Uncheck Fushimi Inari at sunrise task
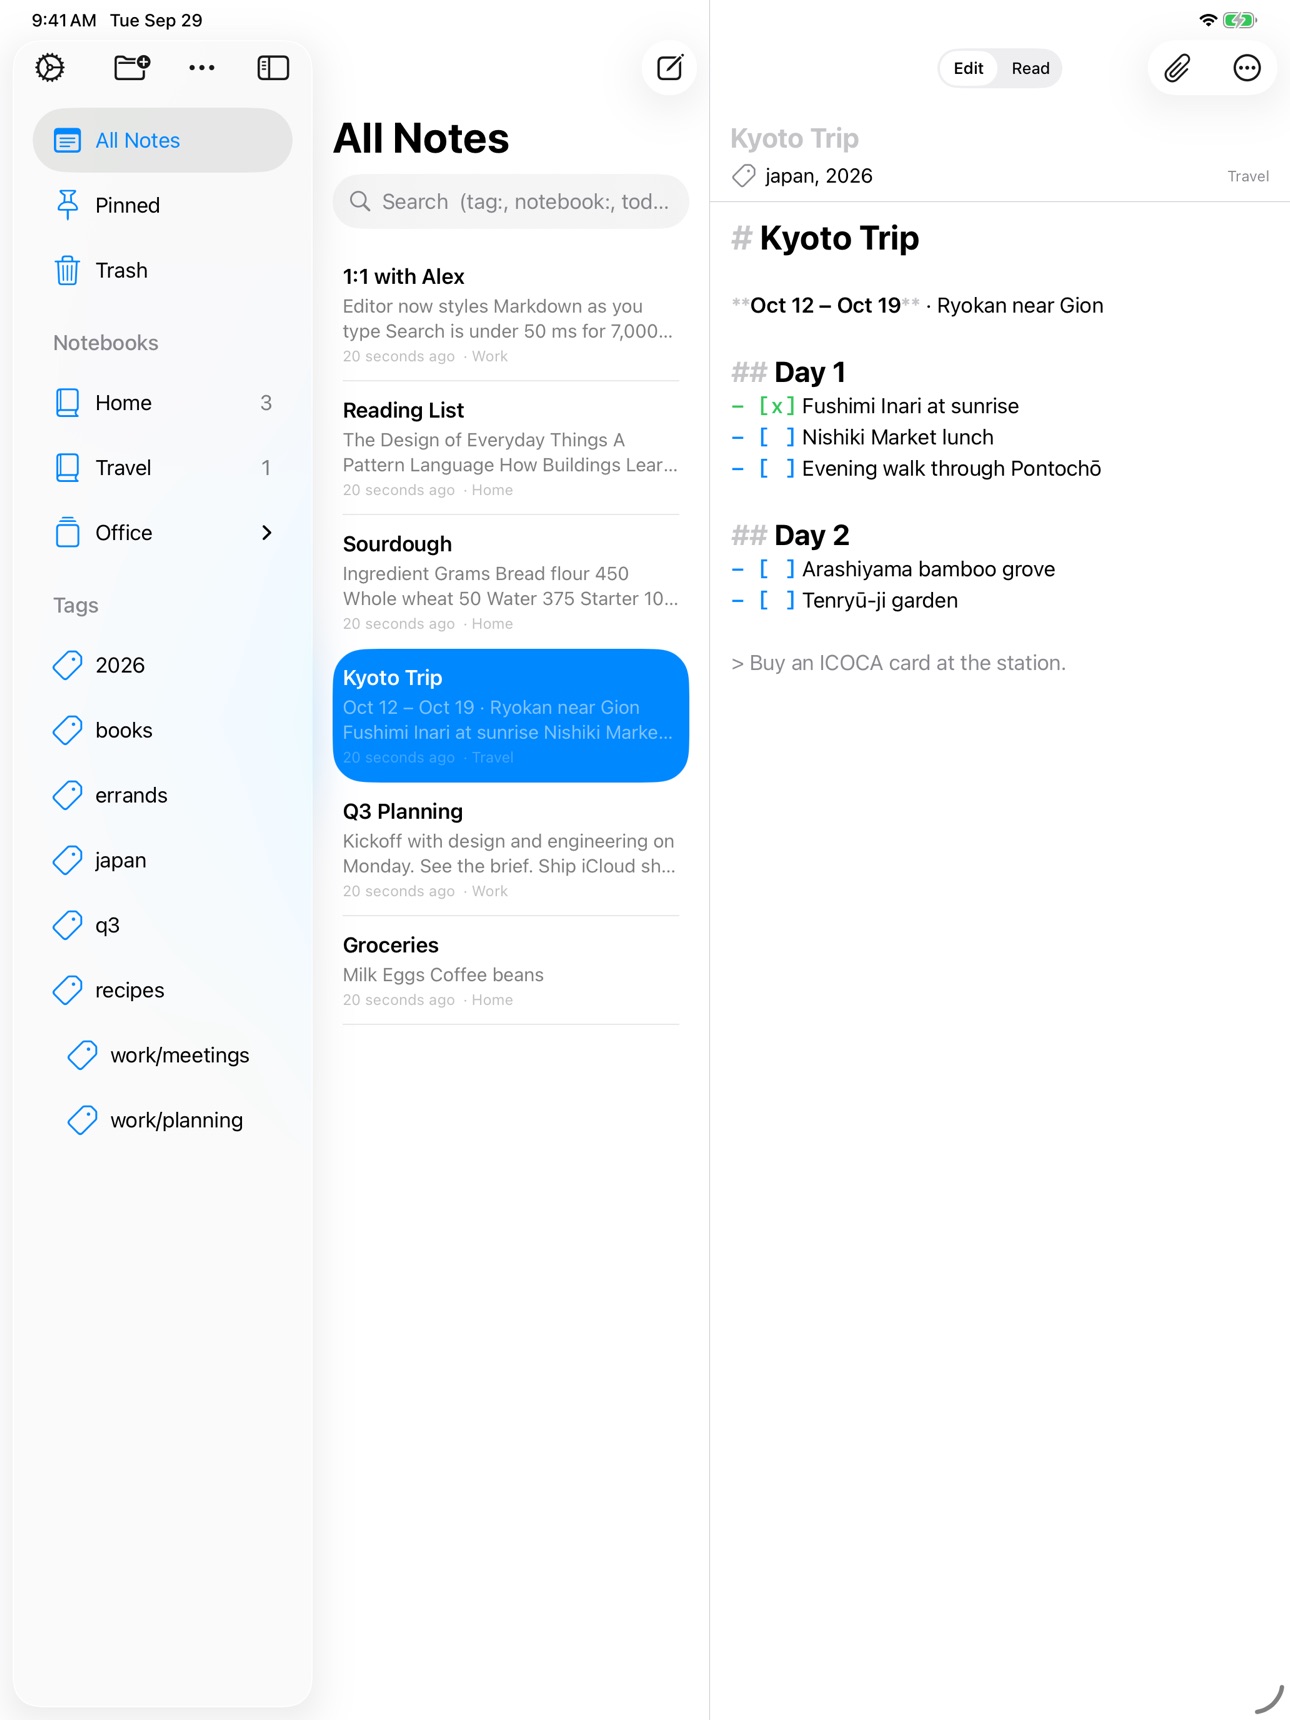The image size is (1290, 1720). [777, 406]
